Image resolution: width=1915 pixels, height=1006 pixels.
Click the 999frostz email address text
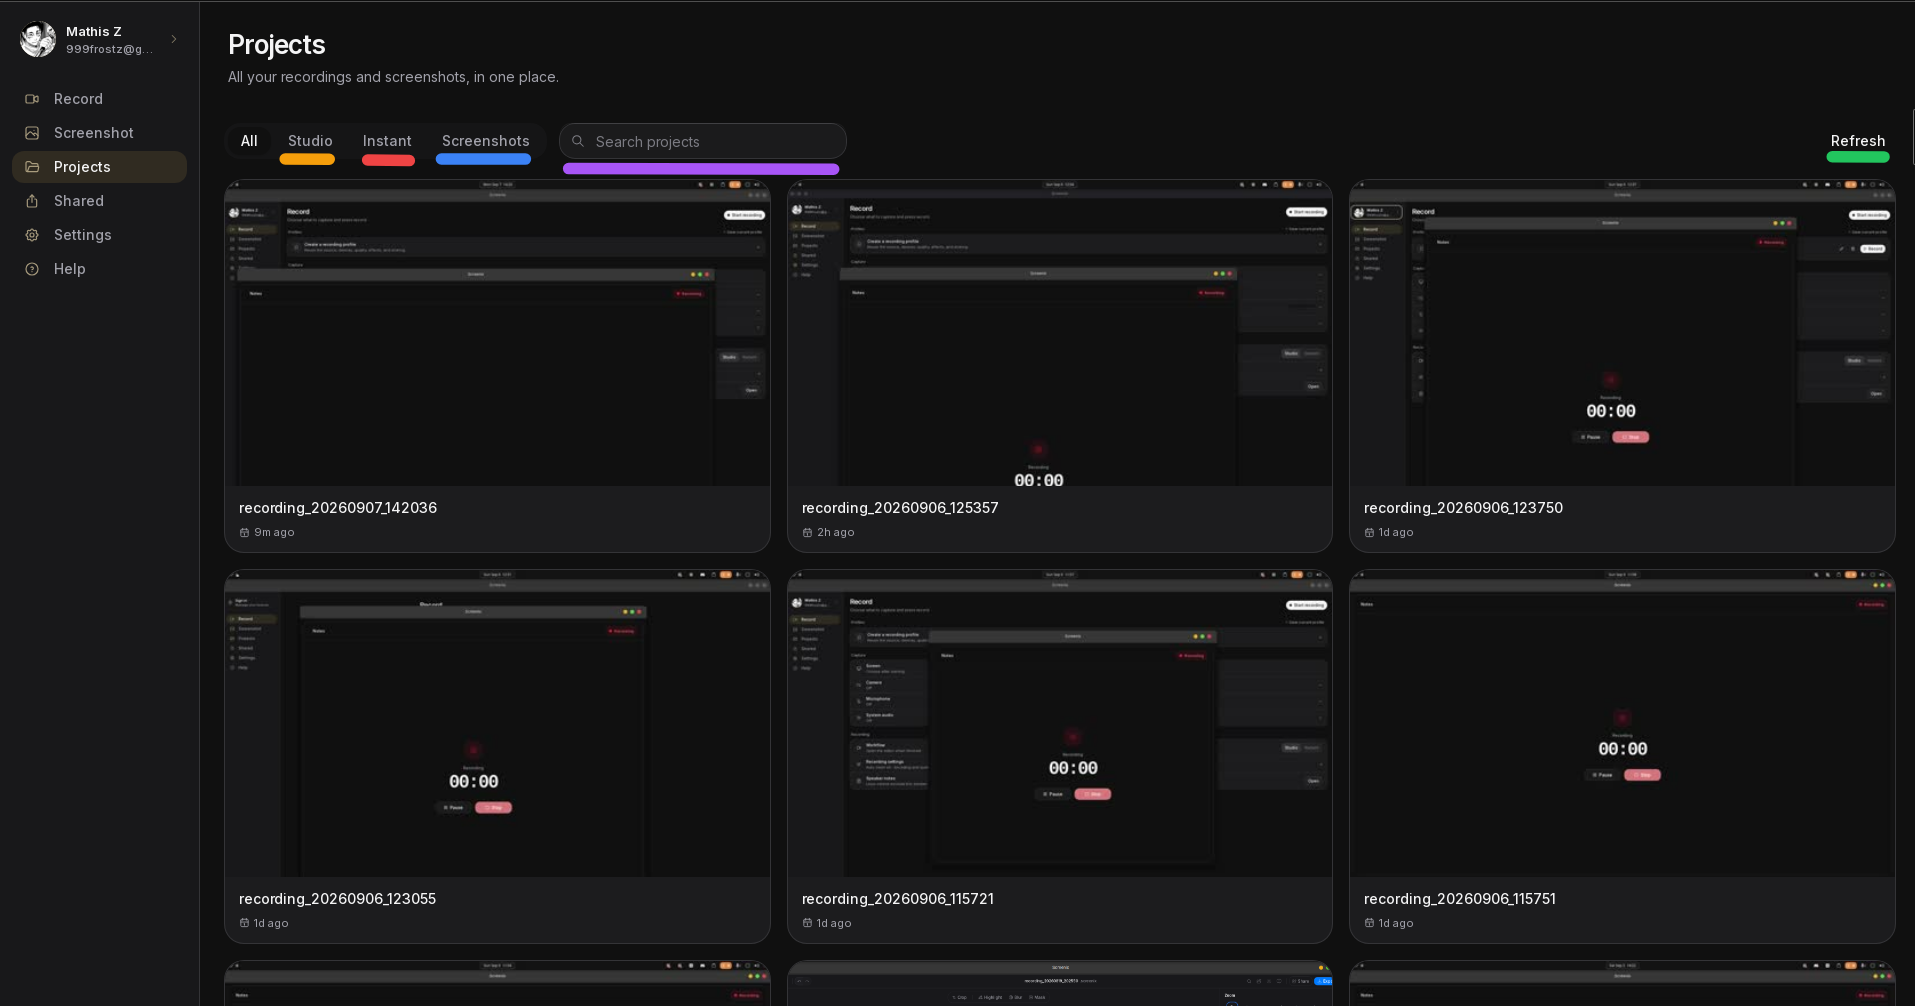pyautogui.click(x=110, y=49)
